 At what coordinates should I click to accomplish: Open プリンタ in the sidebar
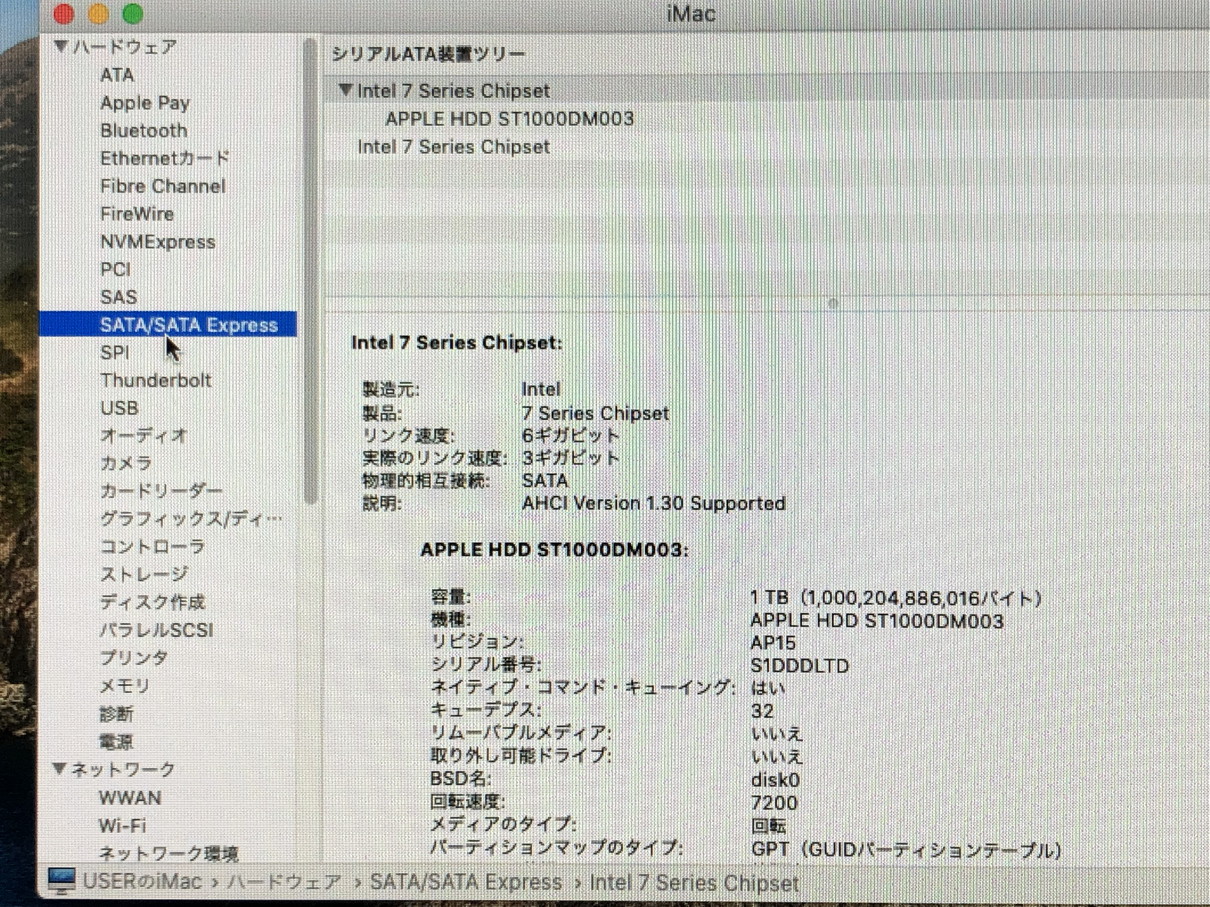(134, 658)
